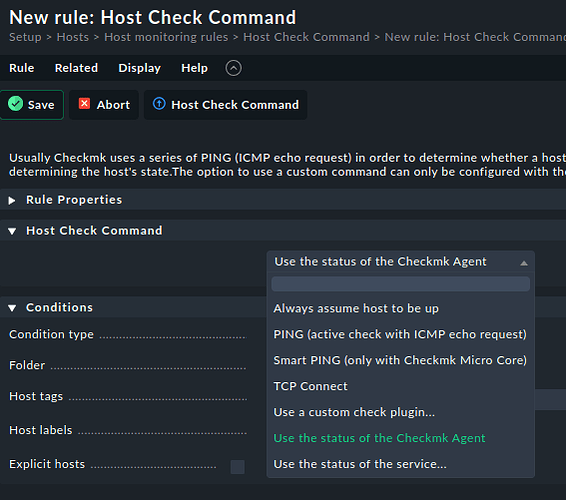Click Hosts in the breadcrumb
The height and width of the screenshot is (500, 566).
point(73,37)
